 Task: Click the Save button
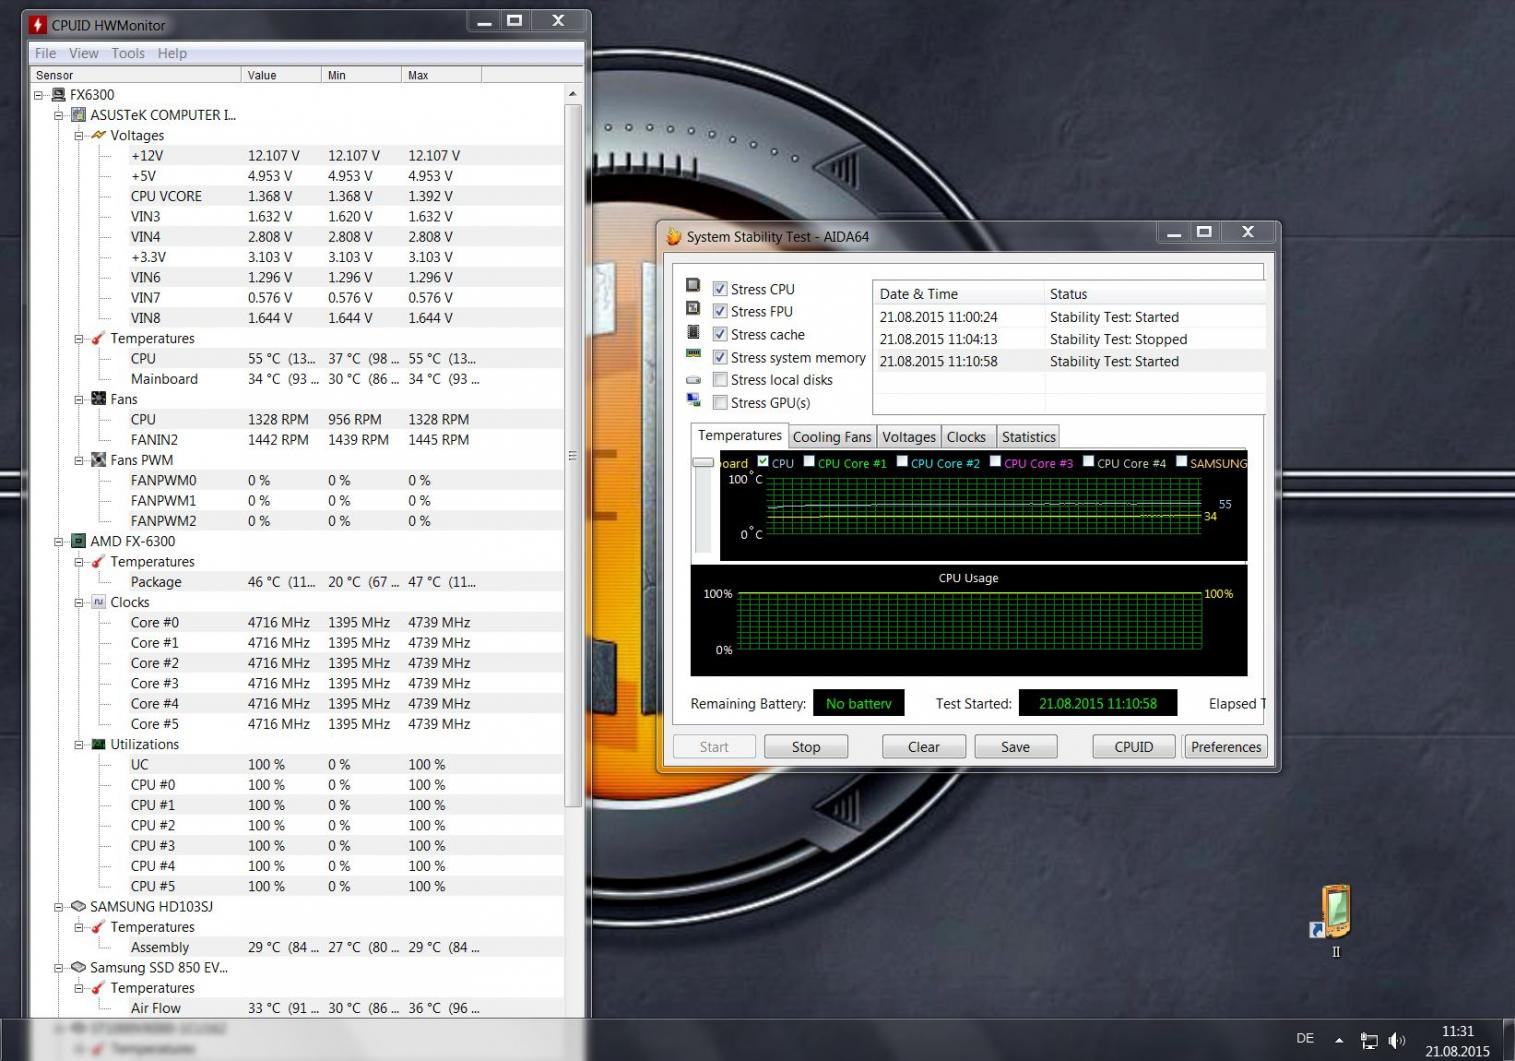[1015, 747]
